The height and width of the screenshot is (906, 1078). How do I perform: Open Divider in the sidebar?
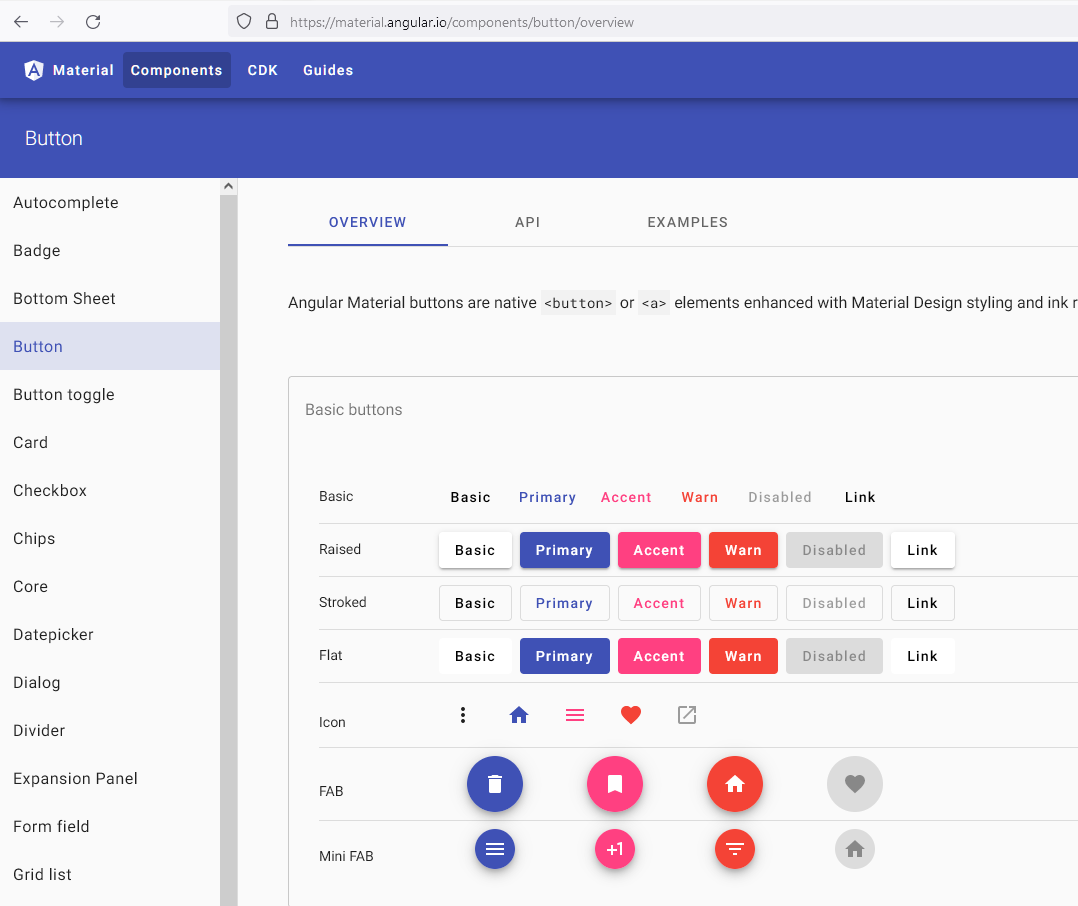[110, 730]
